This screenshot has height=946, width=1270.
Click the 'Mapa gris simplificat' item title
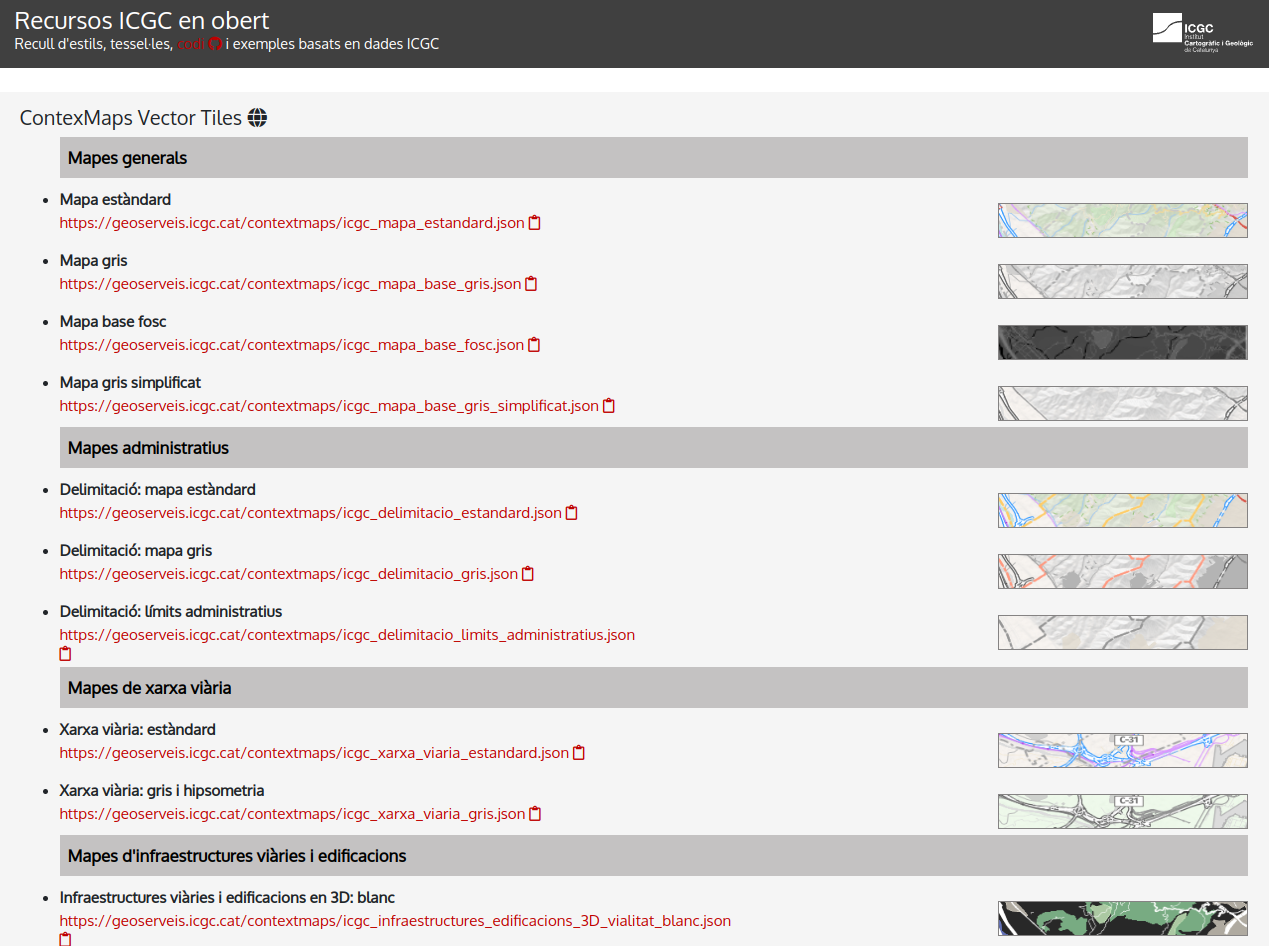(x=131, y=383)
